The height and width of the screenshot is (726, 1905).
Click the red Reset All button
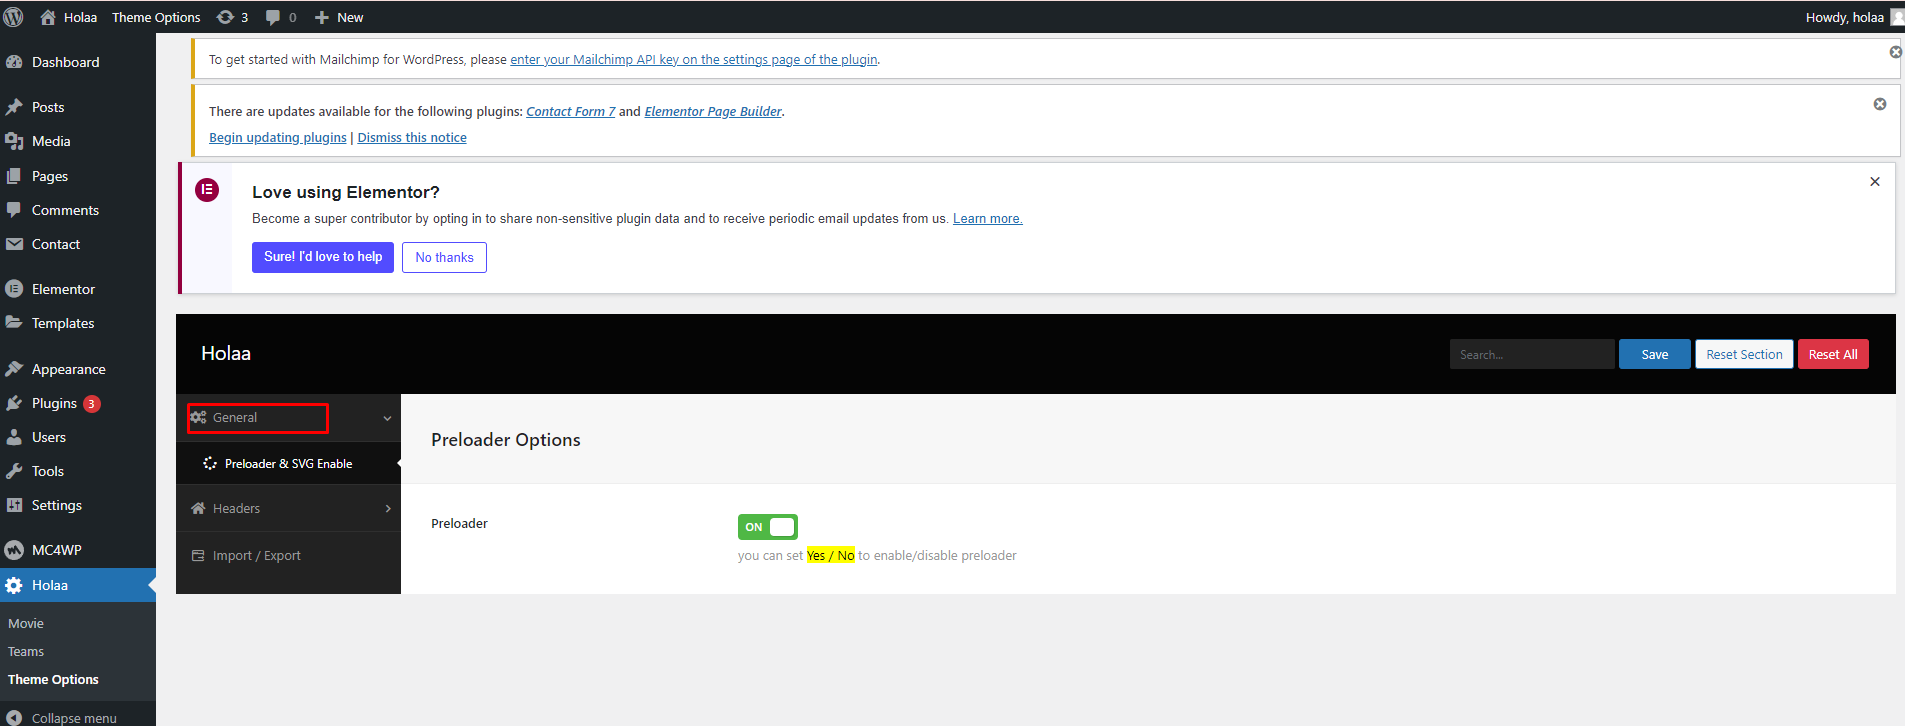1832,354
